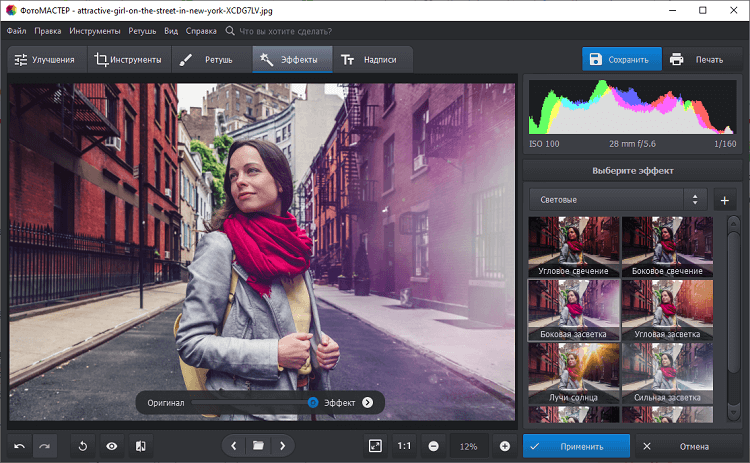Click the Оригинал–Эффект slider handle

313,402
